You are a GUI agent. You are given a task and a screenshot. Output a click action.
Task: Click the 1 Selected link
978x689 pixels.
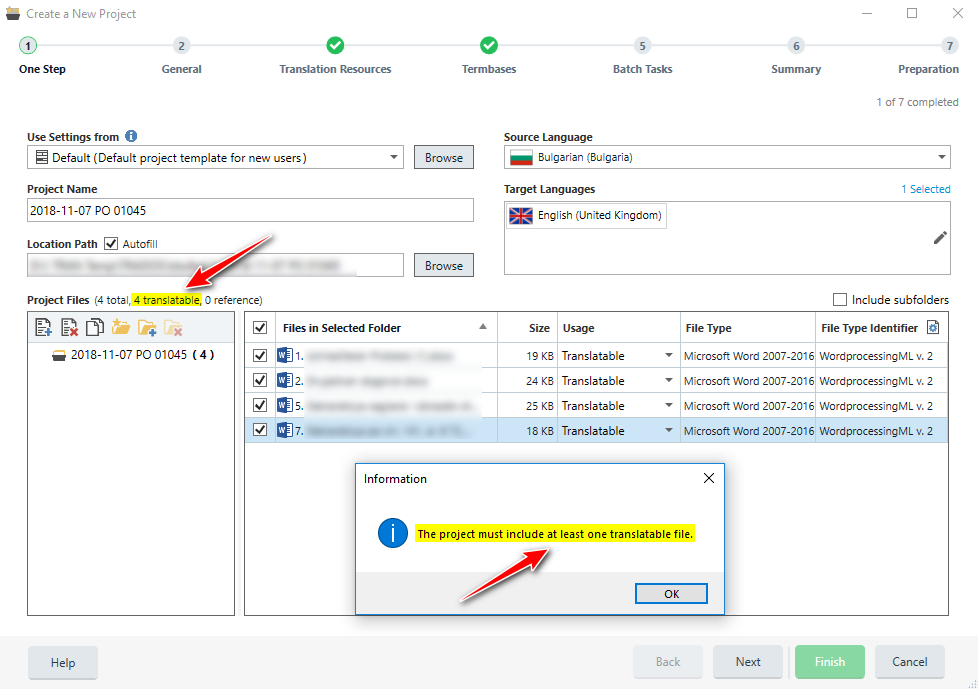926,189
